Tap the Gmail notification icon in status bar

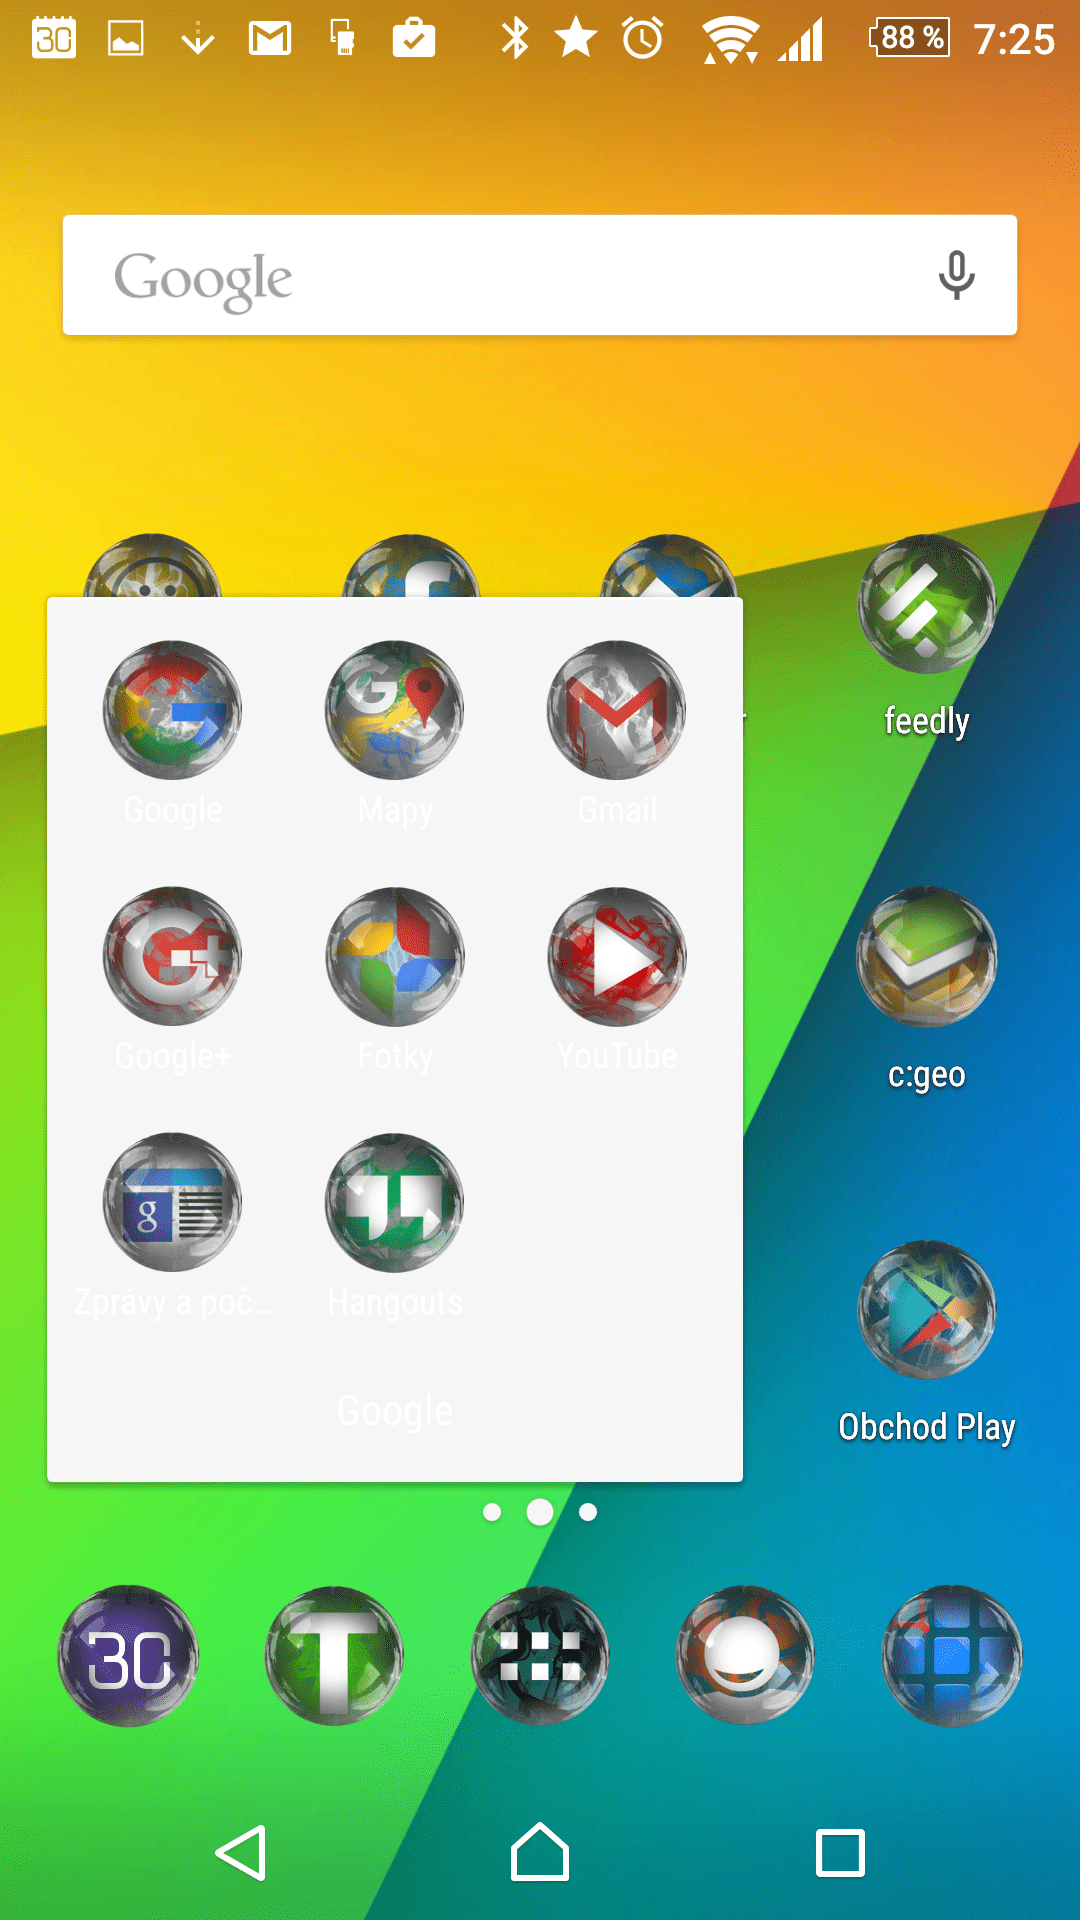(270, 39)
